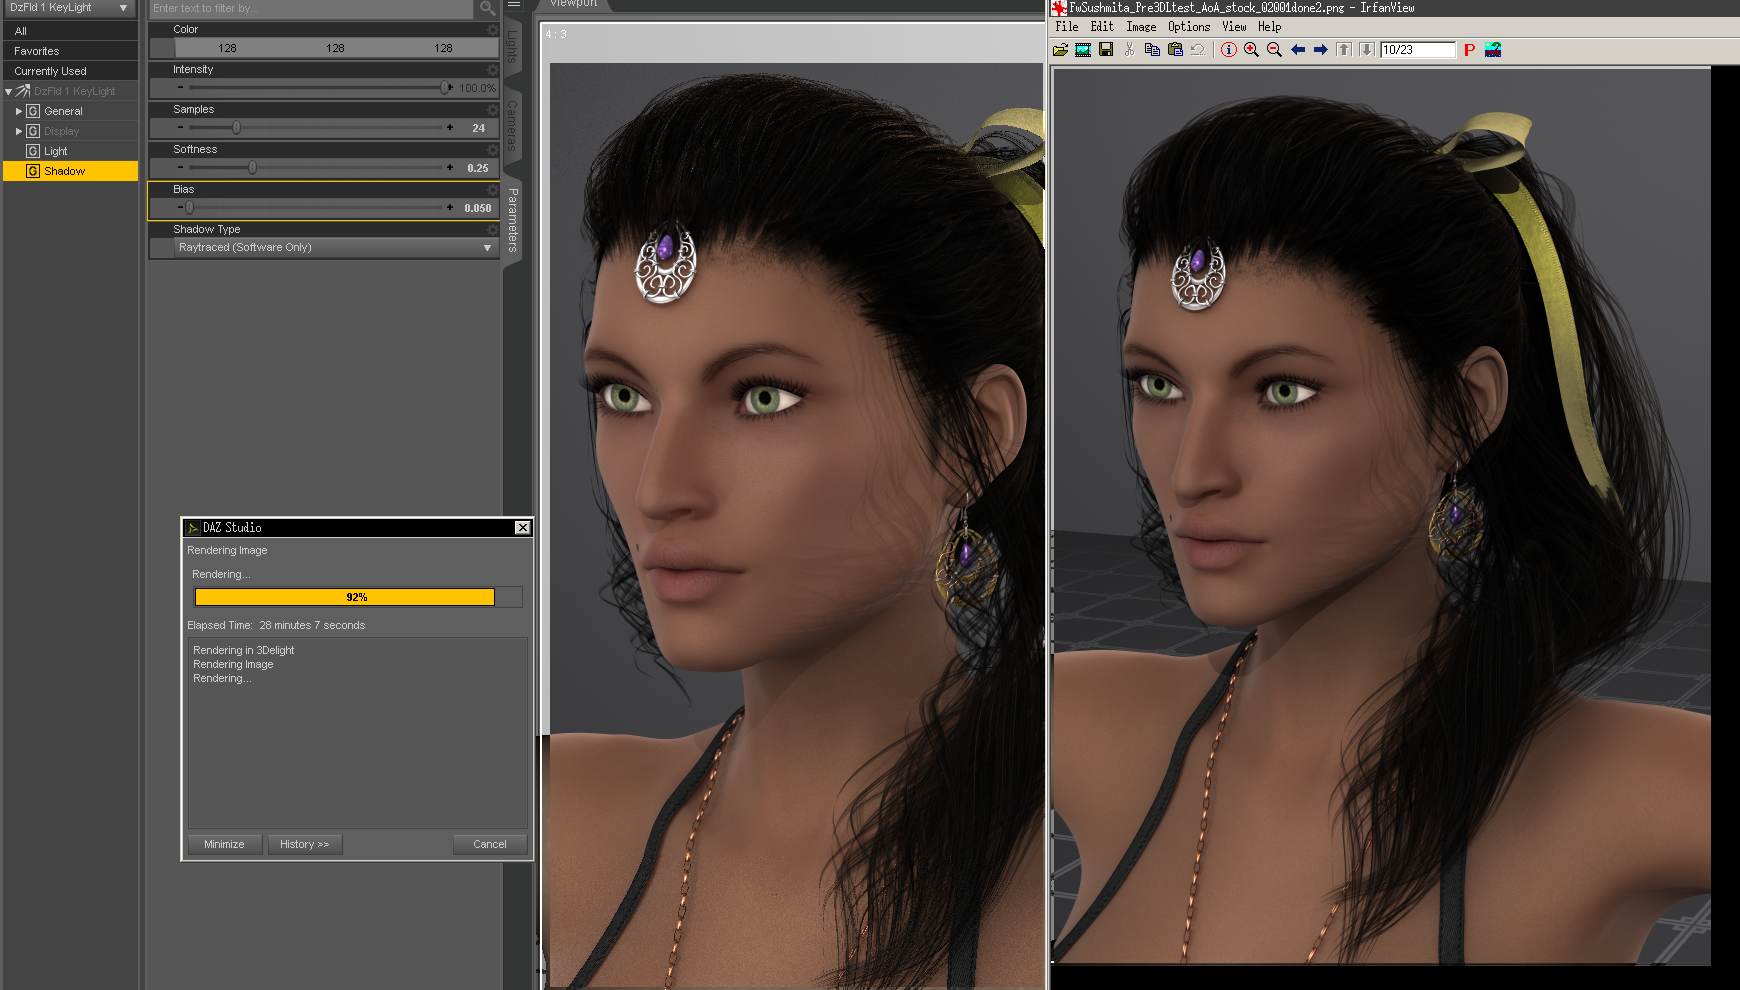
Task: Increase Samples with the plus button
Action: [x=450, y=128]
